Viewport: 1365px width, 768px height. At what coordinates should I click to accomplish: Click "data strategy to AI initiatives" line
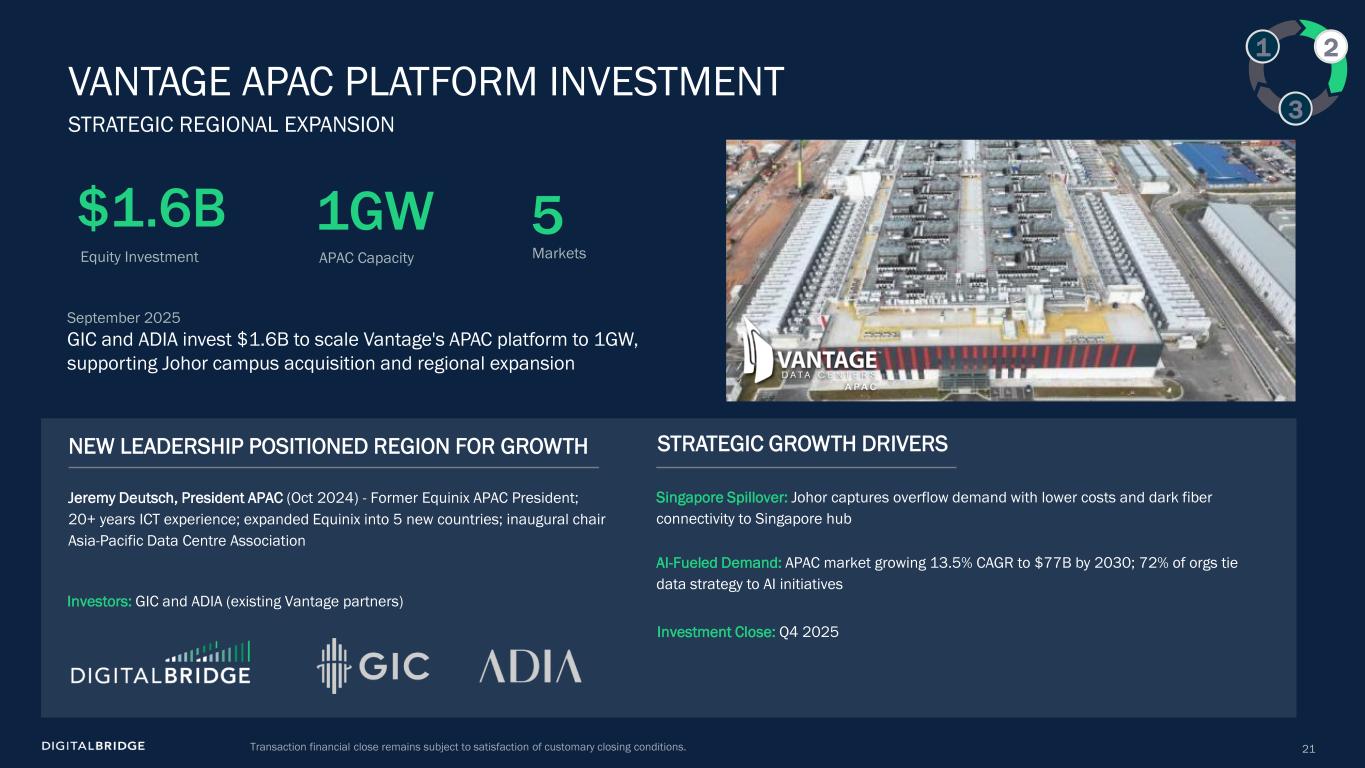coord(749,584)
